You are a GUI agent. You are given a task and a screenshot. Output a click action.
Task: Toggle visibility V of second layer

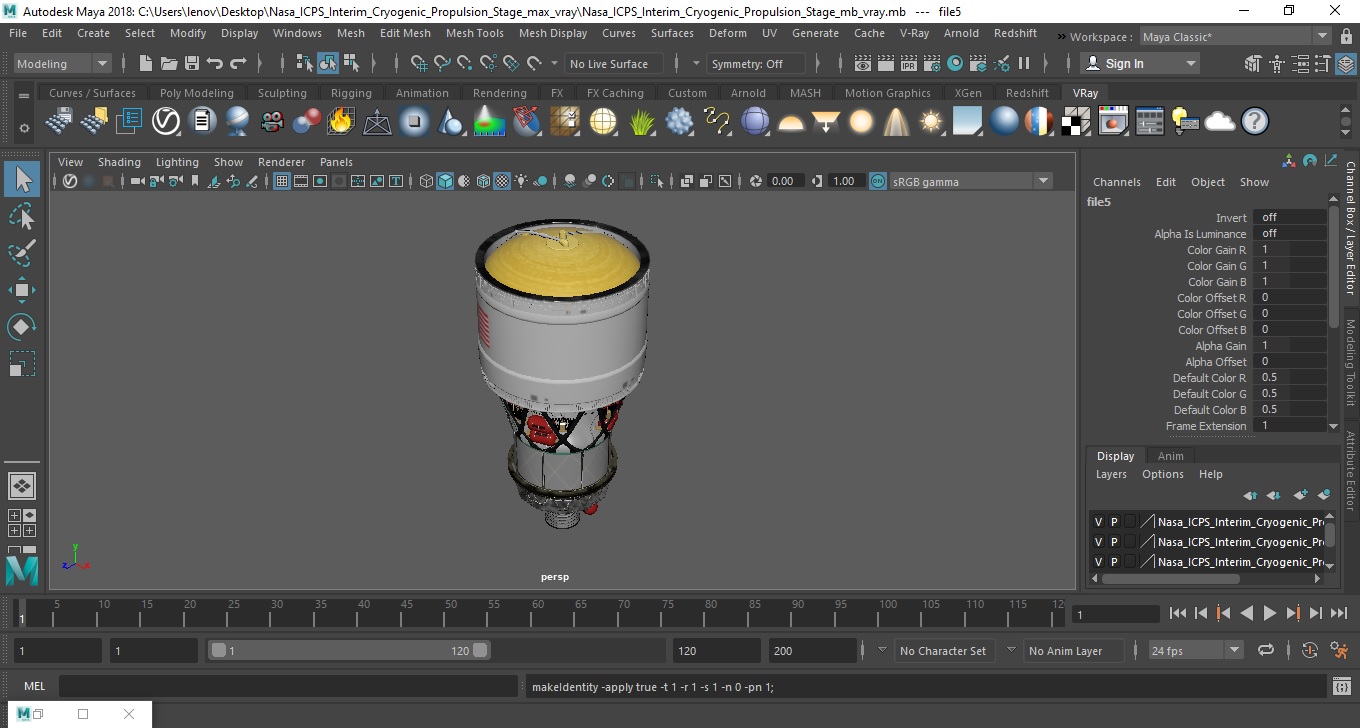point(1098,542)
